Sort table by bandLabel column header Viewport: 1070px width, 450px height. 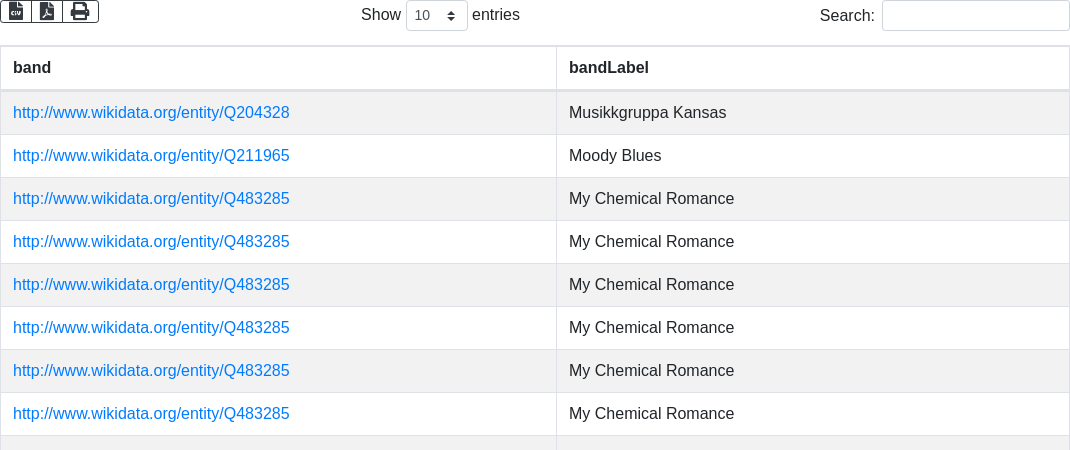(609, 68)
